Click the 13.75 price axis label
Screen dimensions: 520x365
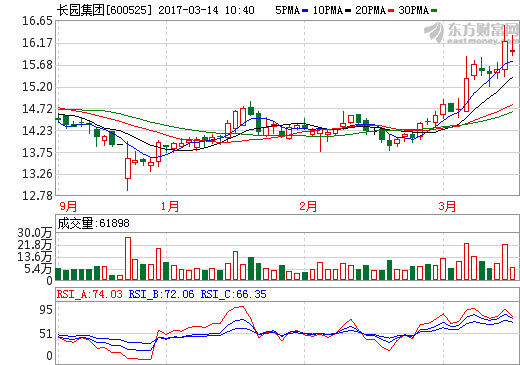click(37, 153)
